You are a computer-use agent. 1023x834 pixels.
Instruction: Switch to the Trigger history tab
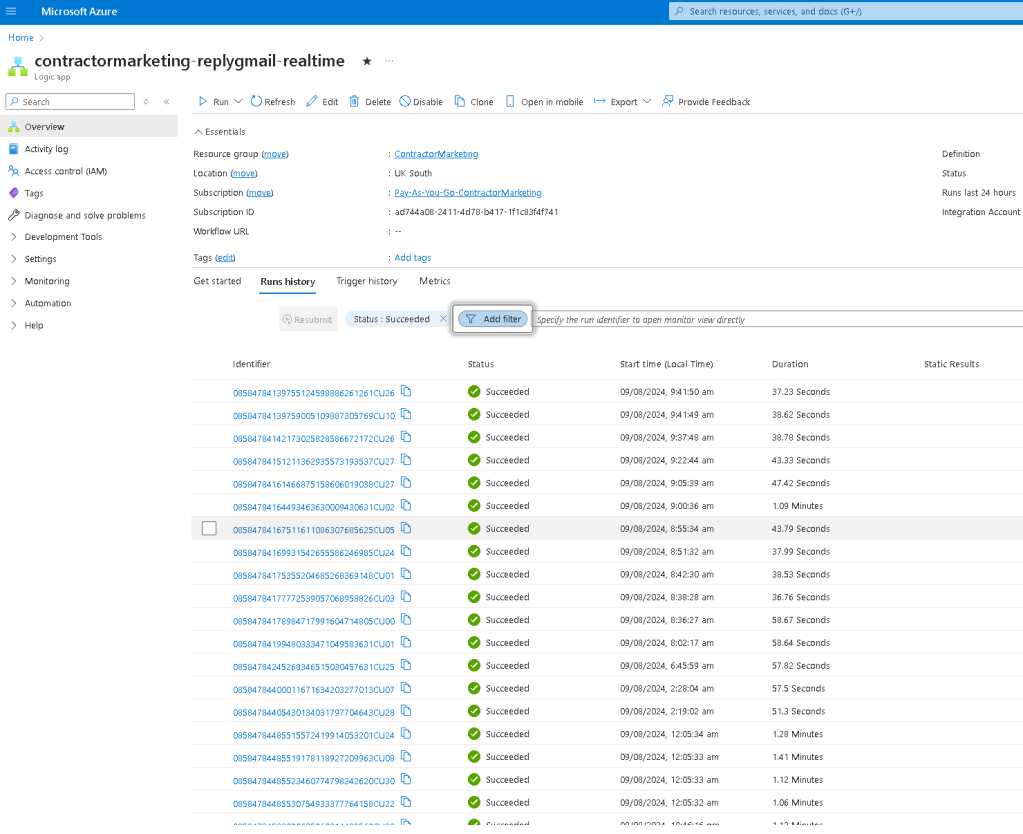coord(367,281)
